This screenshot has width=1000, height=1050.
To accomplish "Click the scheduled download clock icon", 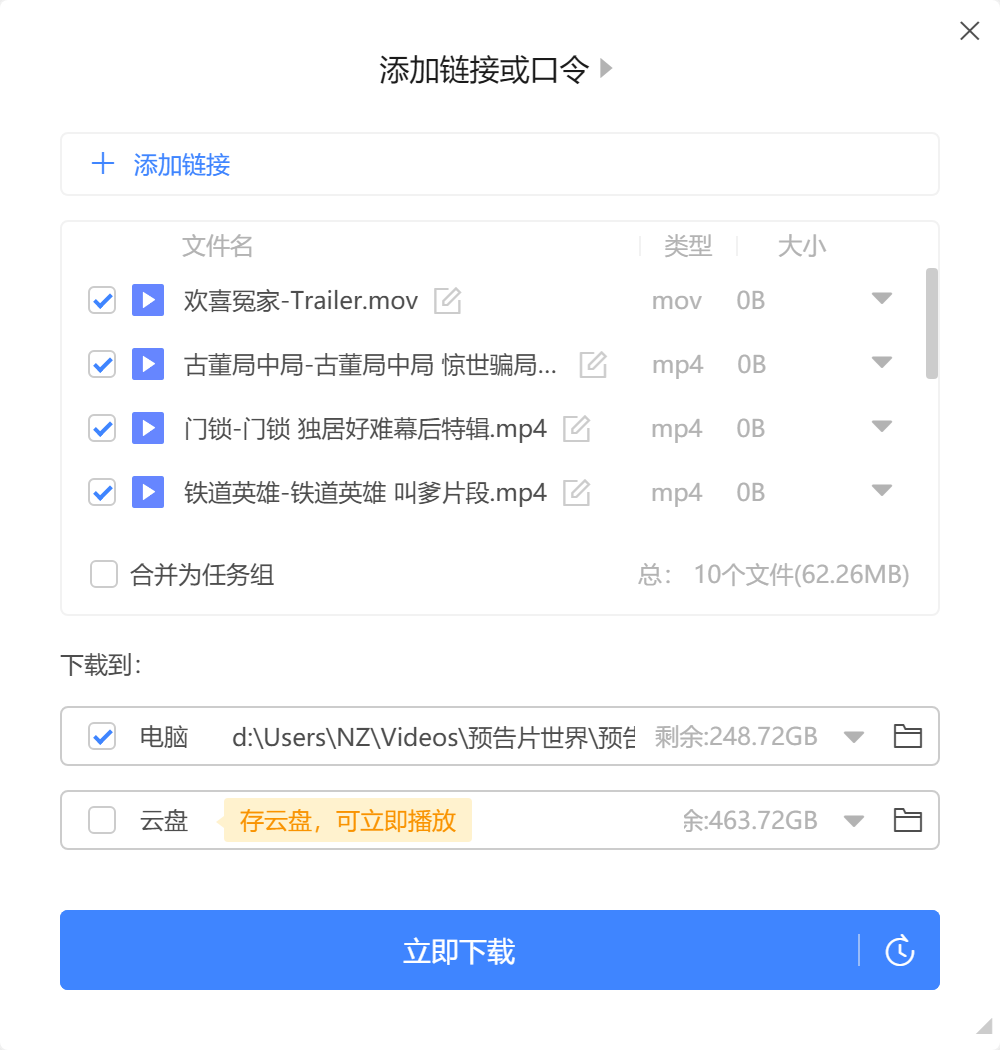I will 900,950.
